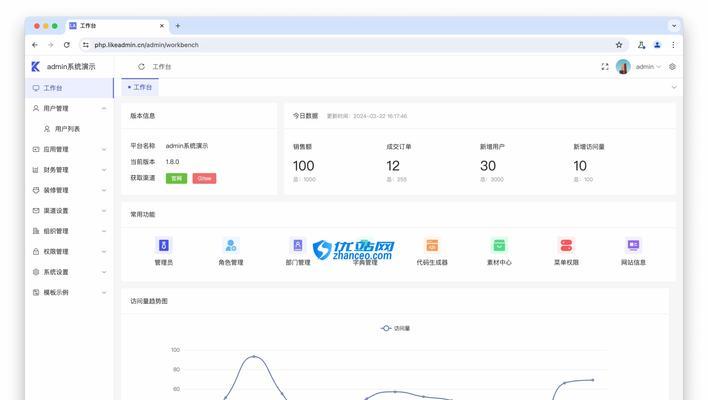Click the browser address bar URL

point(146,45)
